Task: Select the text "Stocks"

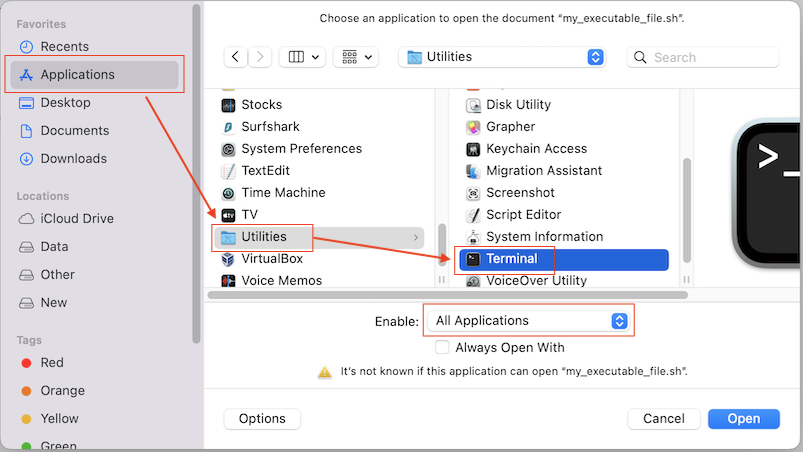Action: 262,105
